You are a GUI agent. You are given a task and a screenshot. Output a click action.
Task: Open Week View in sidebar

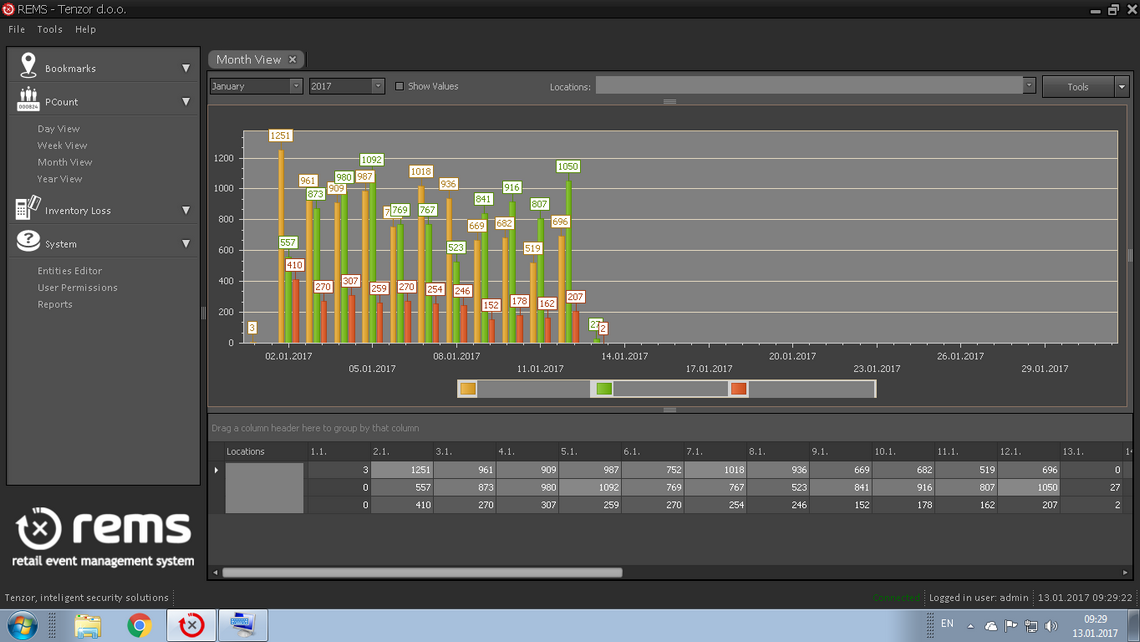pos(63,145)
